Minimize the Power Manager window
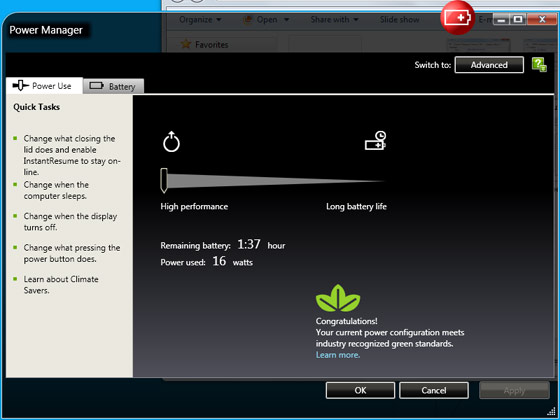560x420 pixels. coord(501,19)
